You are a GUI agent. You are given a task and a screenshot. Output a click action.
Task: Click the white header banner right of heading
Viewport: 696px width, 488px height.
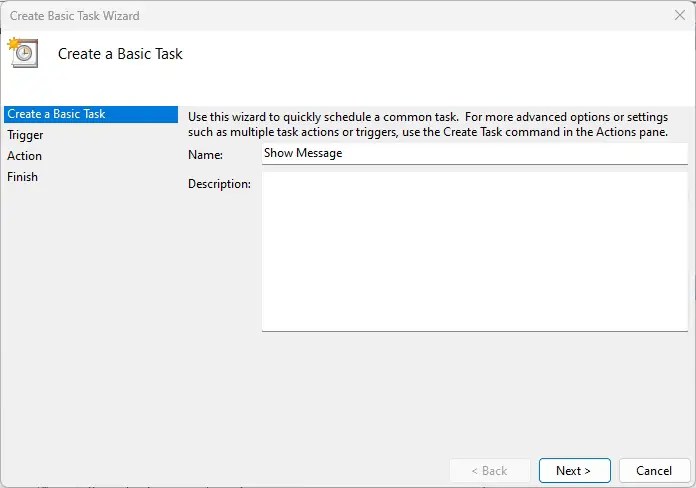tap(450, 54)
